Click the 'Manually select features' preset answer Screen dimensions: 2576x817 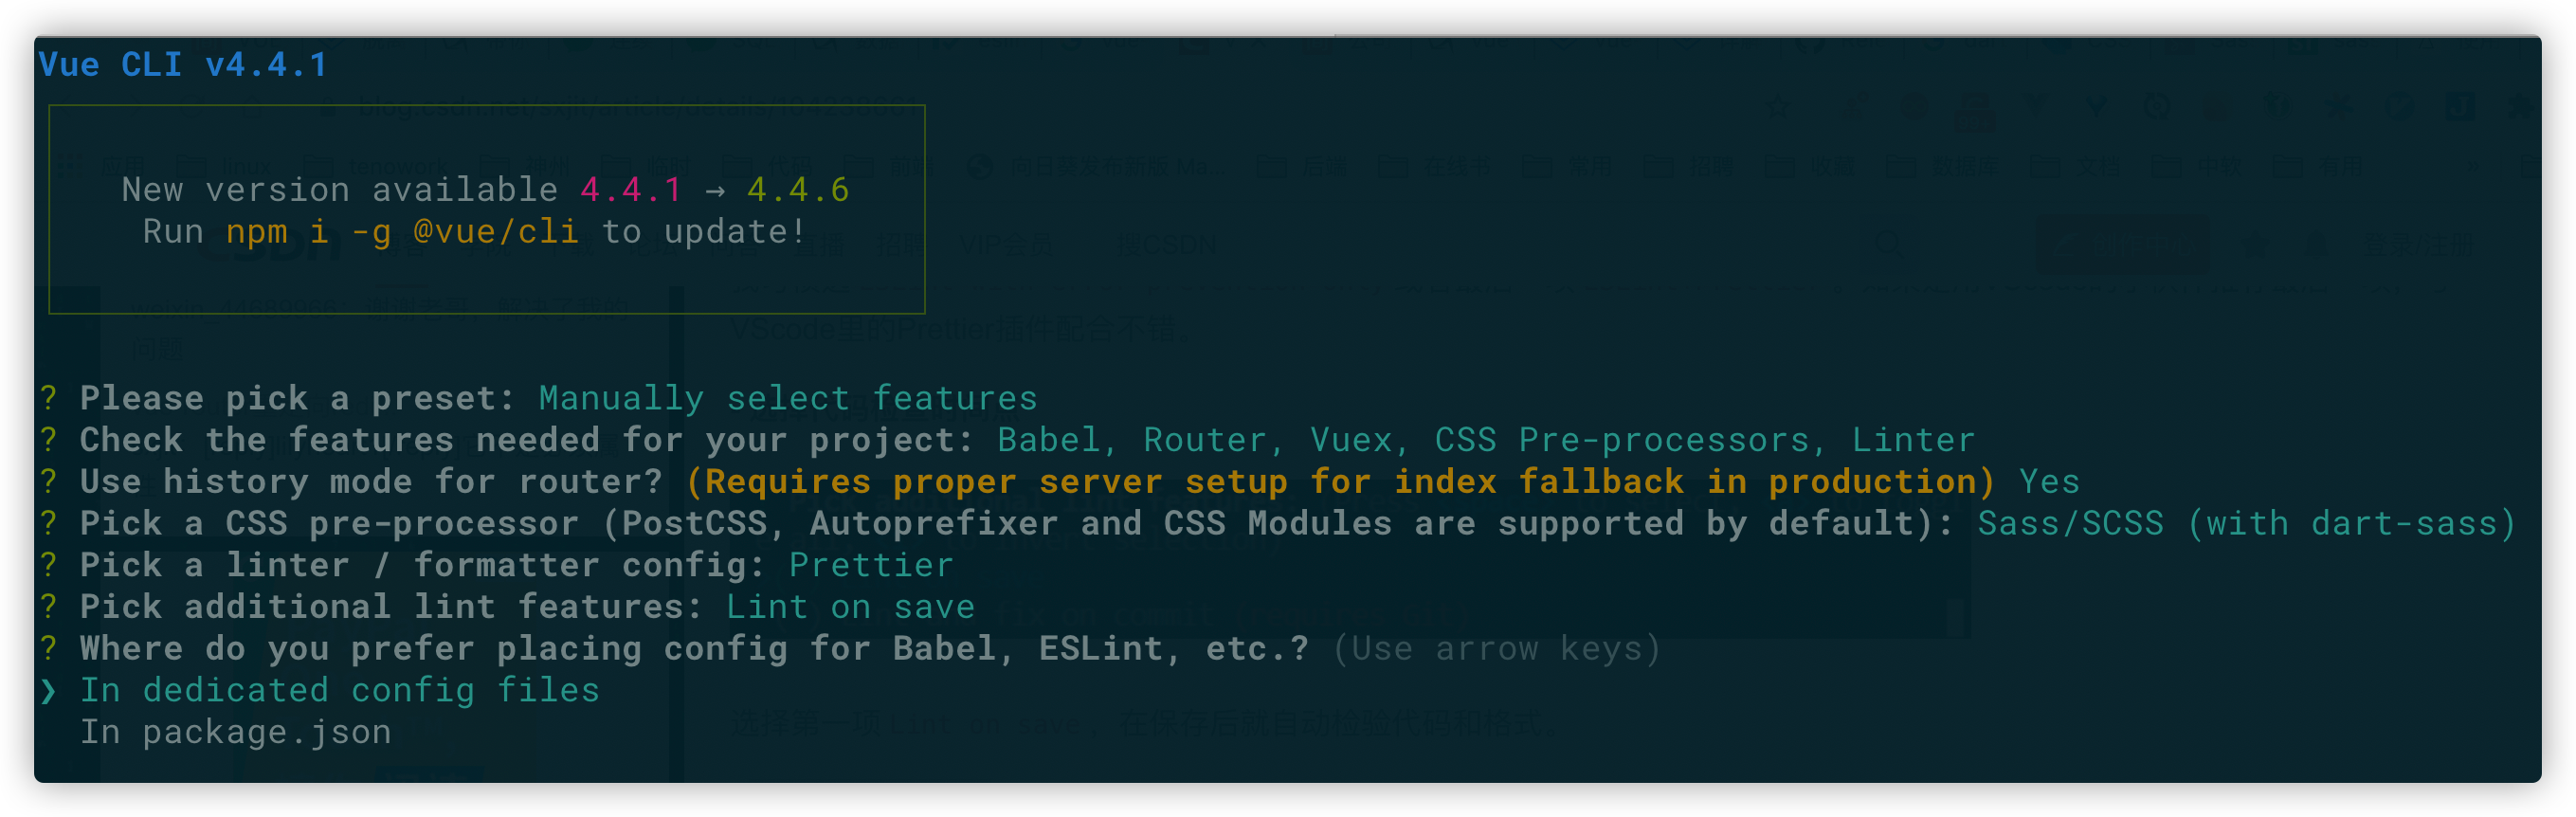tap(788, 398)
